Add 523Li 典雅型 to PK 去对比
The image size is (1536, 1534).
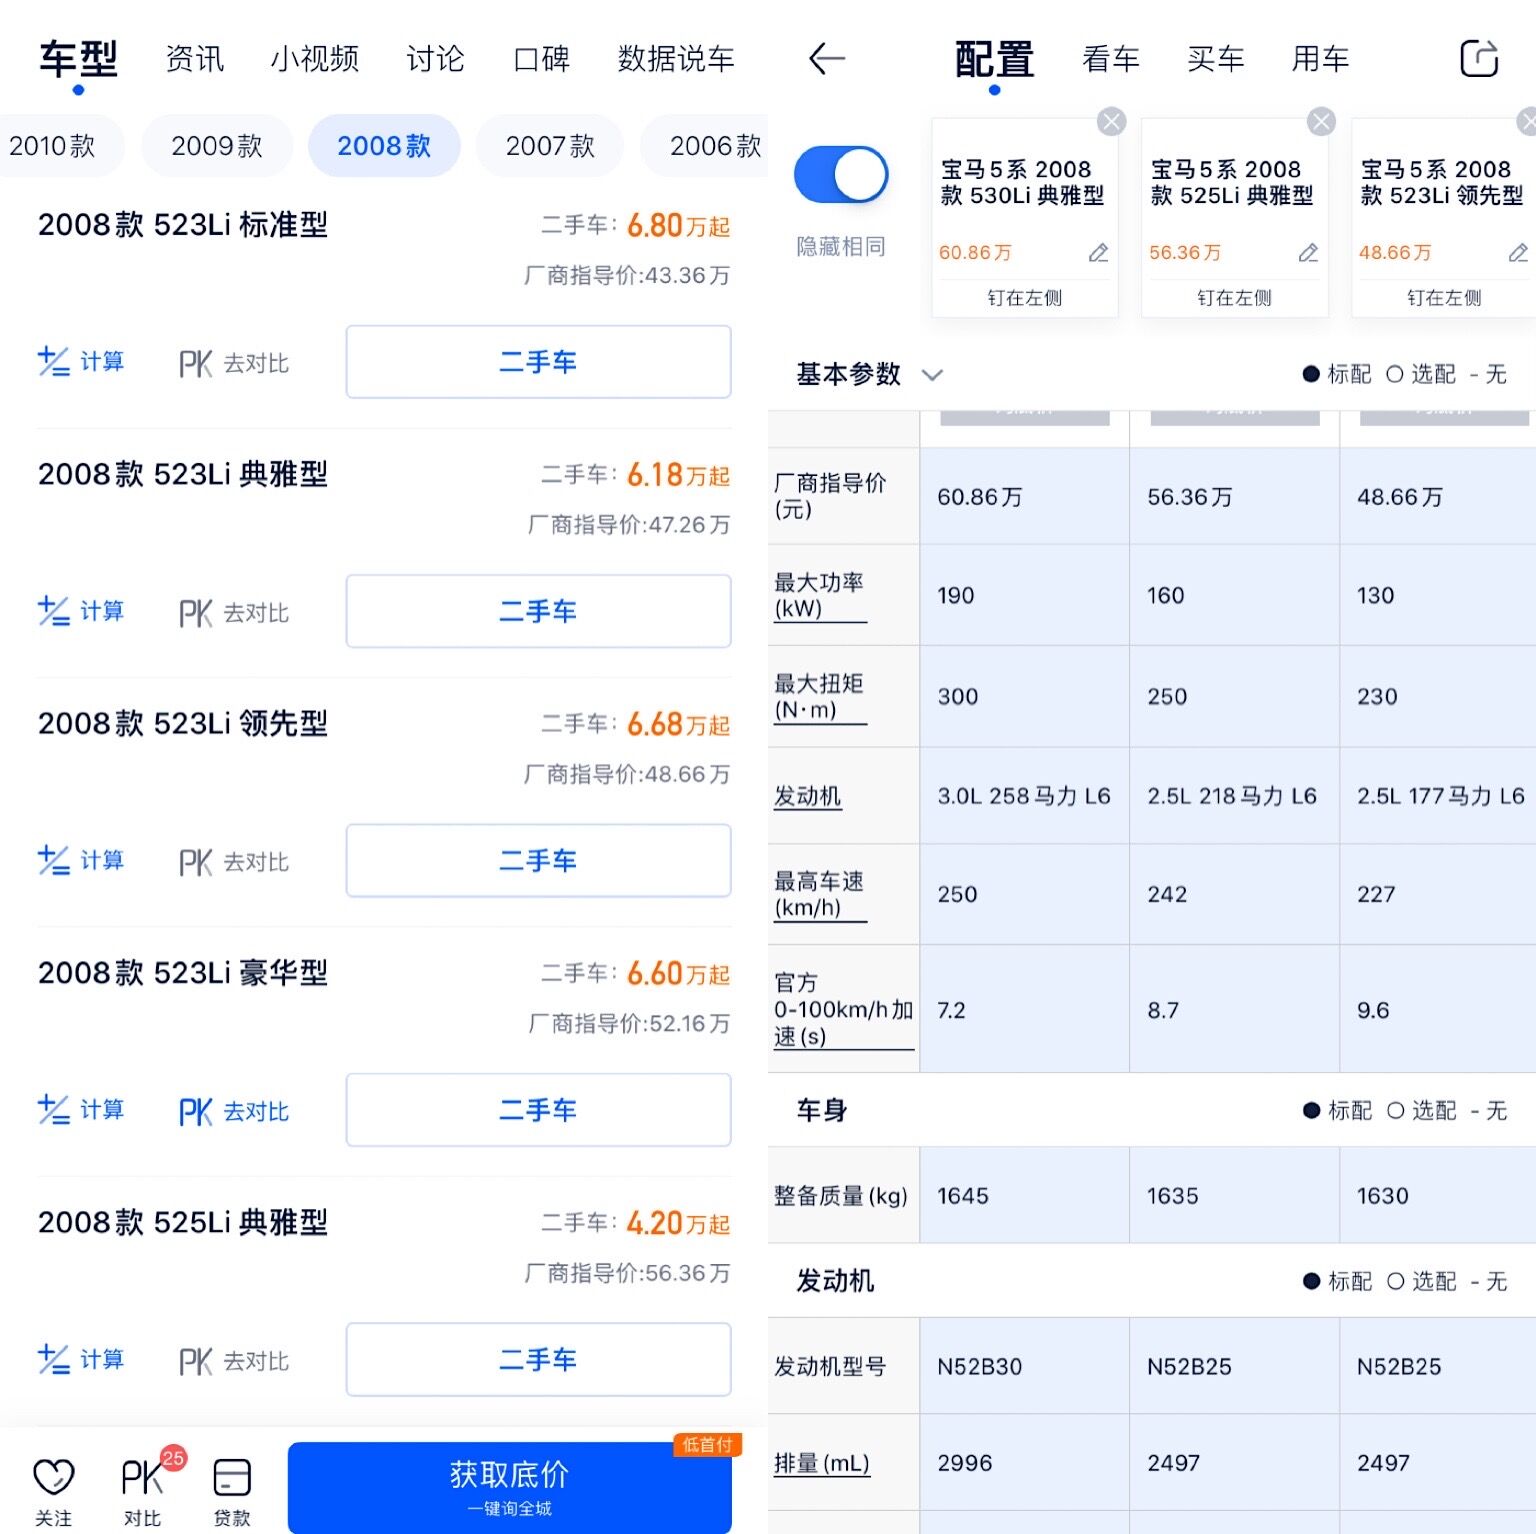tap(234, 613)
